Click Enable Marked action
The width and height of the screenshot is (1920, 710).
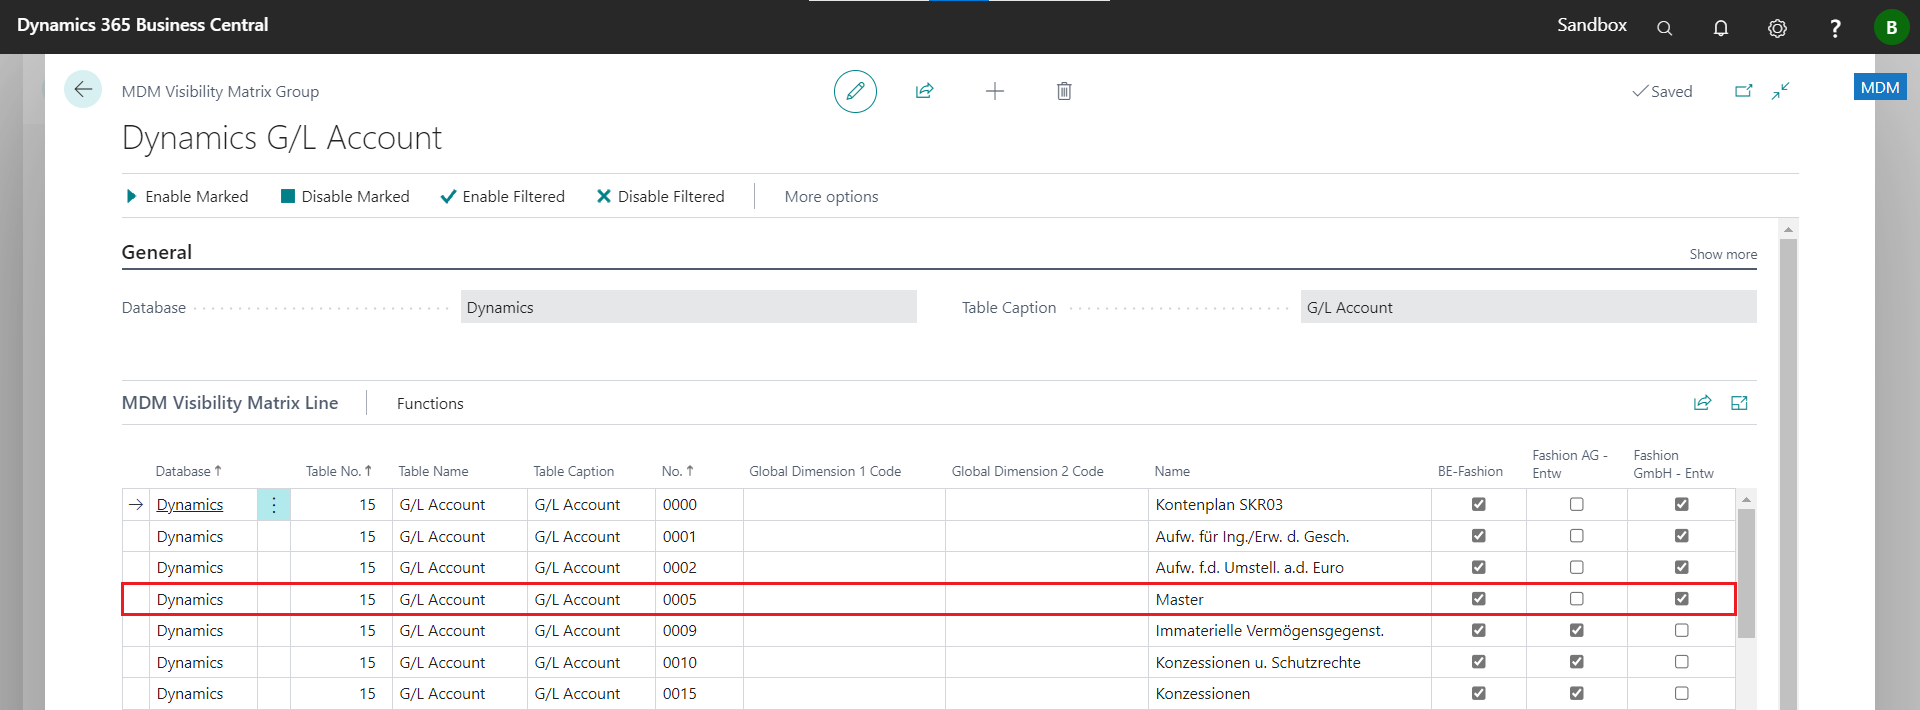187,196
